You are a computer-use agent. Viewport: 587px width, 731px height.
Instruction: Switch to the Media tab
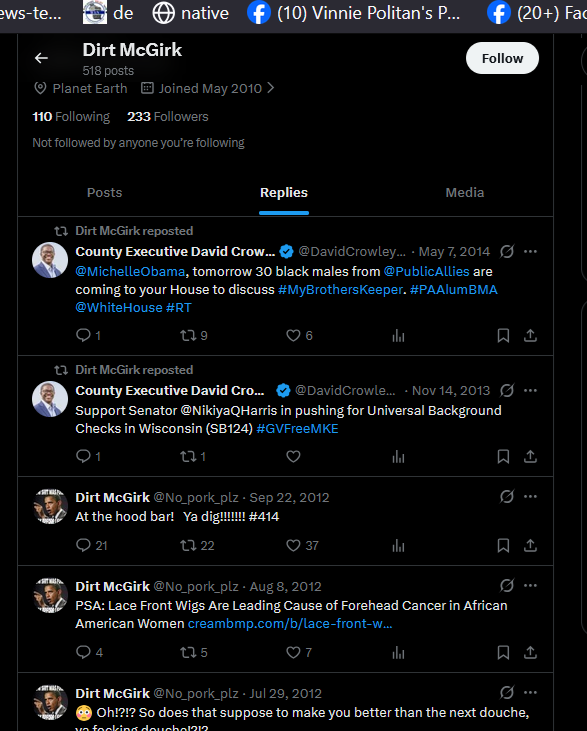(x=464, y=193)
